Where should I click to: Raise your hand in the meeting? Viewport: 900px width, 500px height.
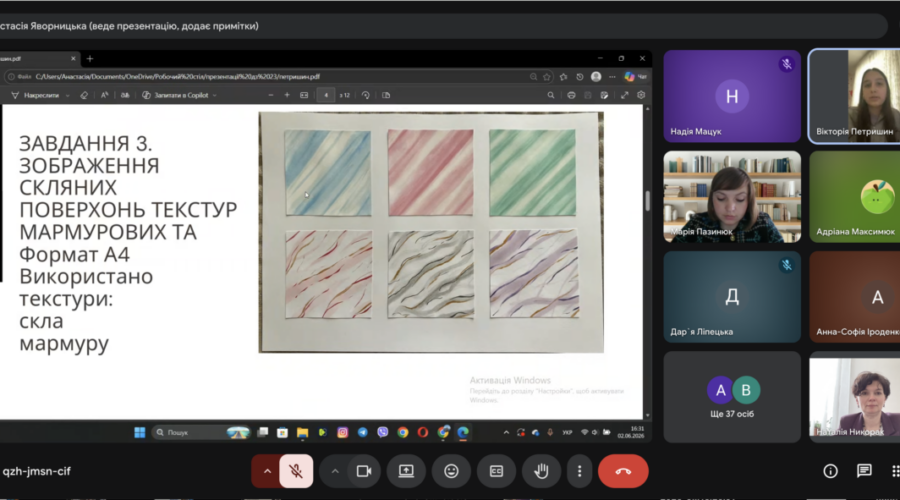click(x=541, y=471)
